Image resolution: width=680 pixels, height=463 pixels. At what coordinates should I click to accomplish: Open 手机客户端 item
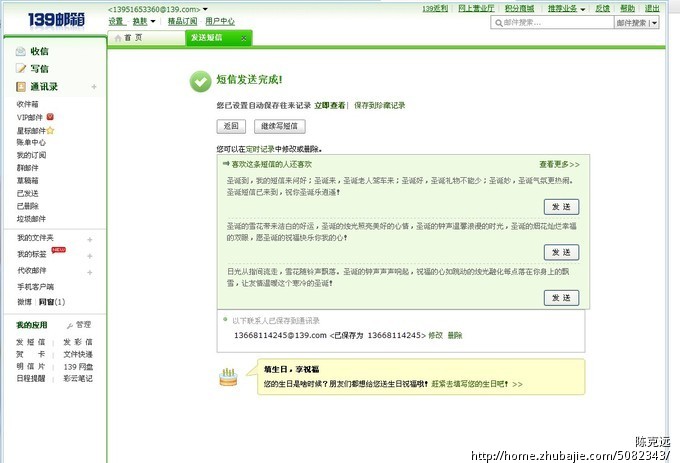pyautogui.click(x=35, y=287)
